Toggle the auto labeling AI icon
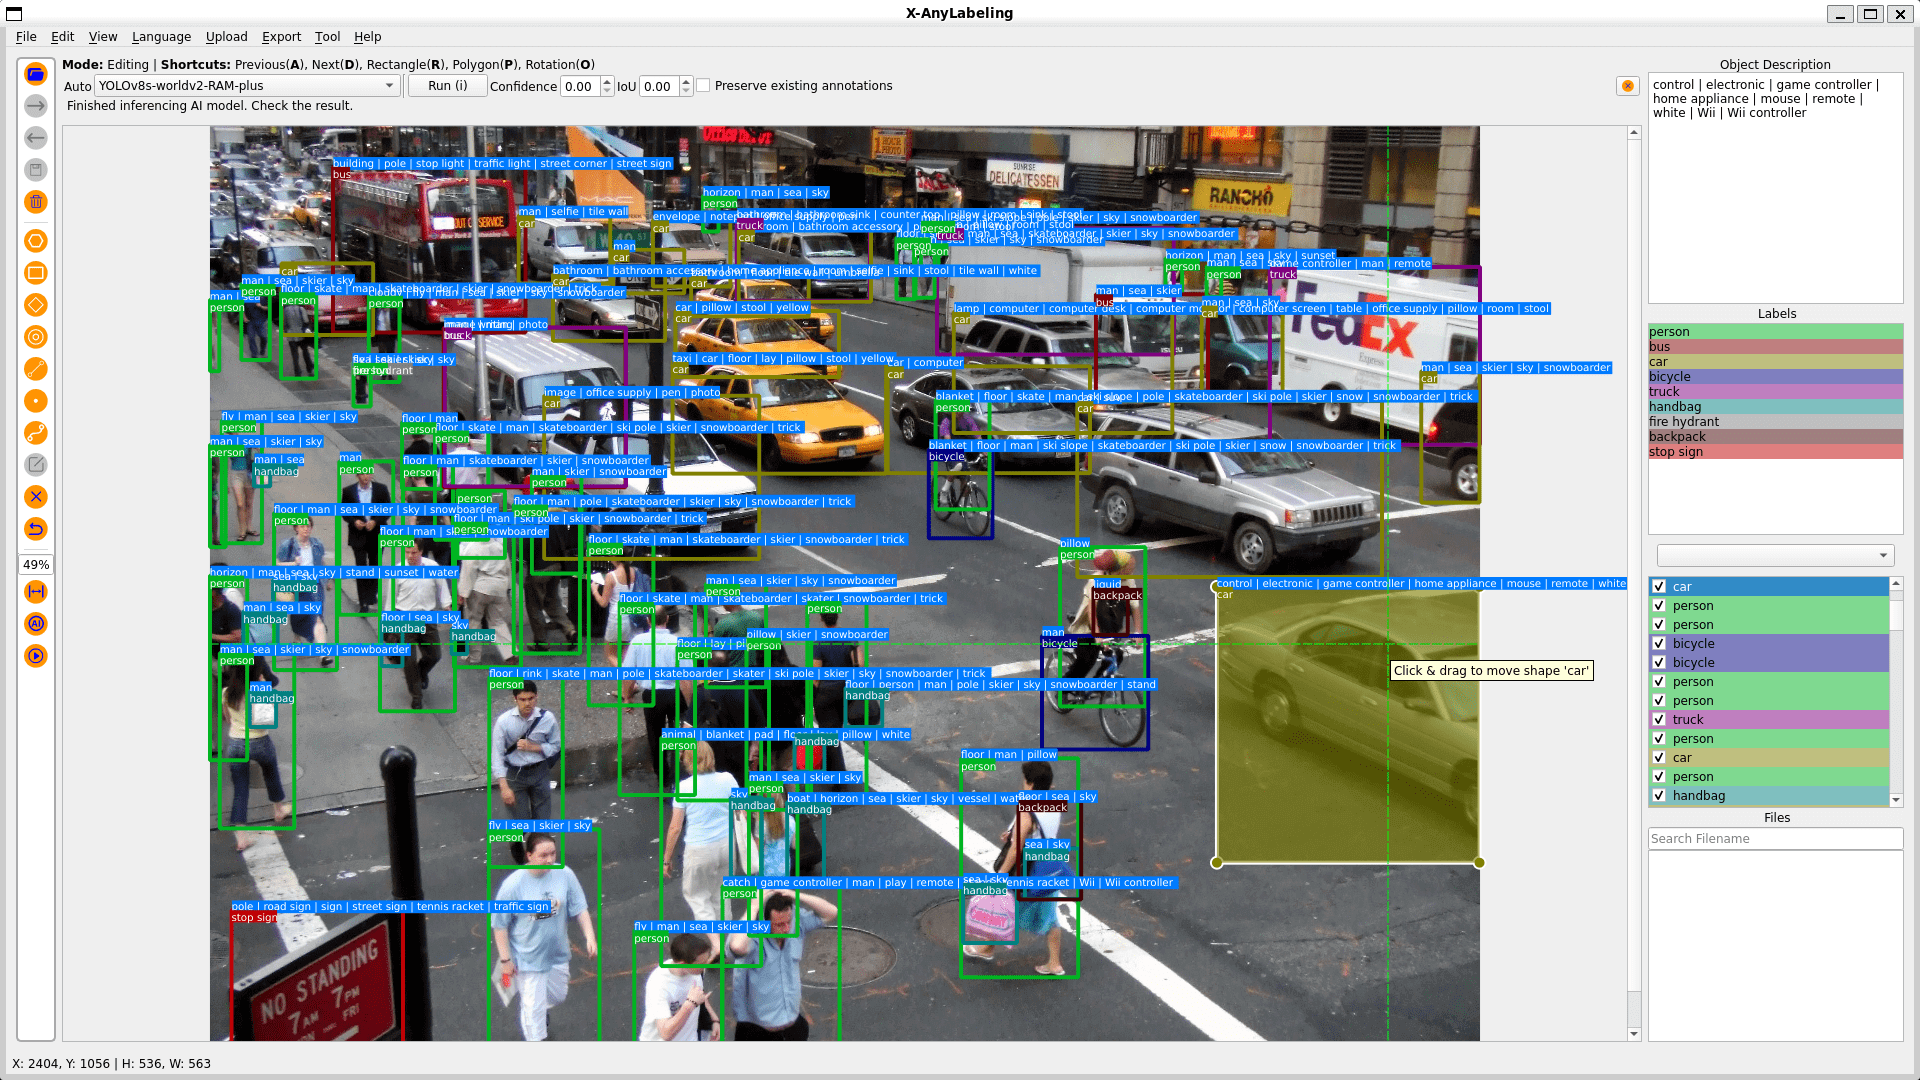The image size is (1920, 1080). pos(36,624)
